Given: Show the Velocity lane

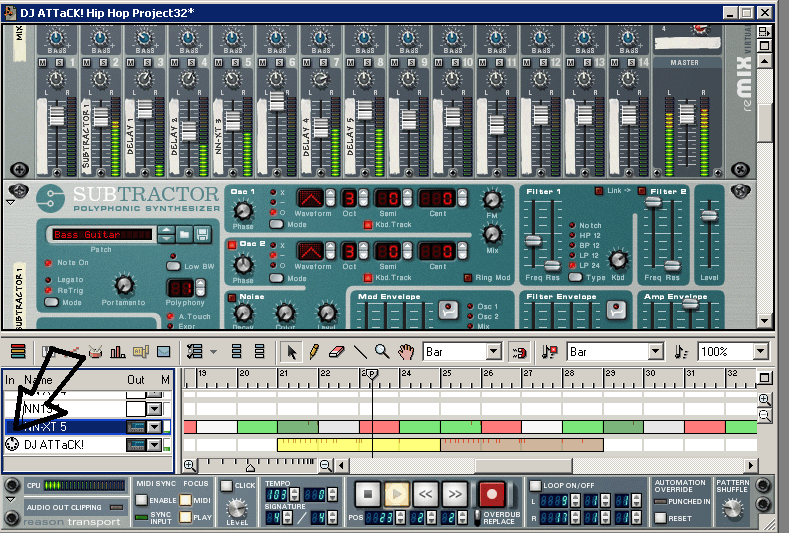Looking at the screenshot, I should [118, 351].
